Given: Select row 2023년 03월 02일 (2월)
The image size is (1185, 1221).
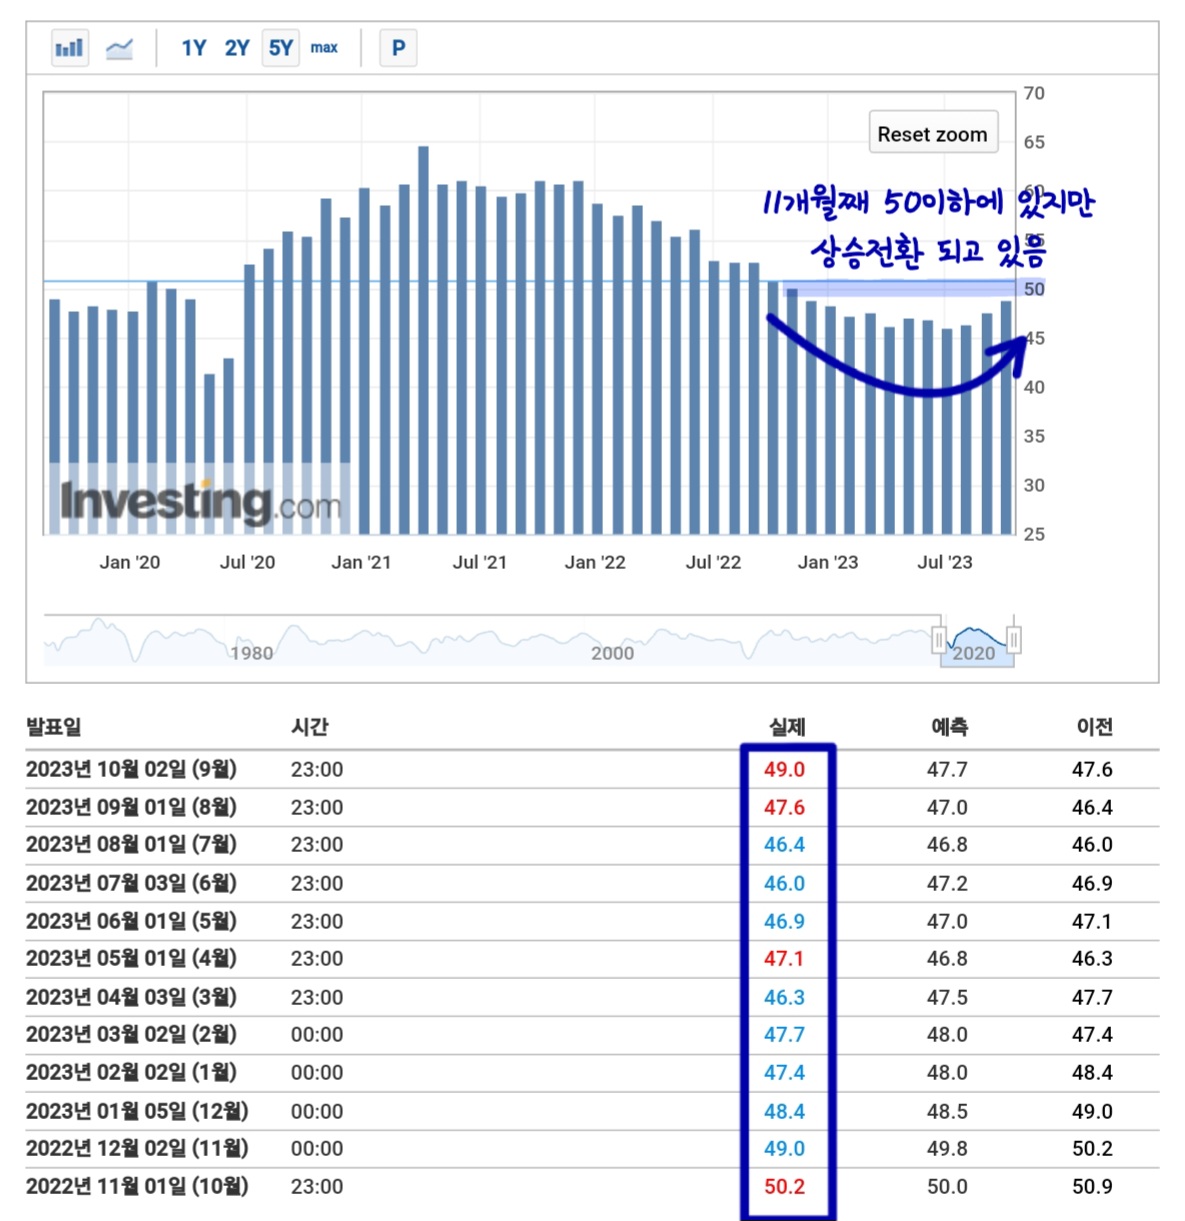Looking at the screenshot, I should (592, 1035).
